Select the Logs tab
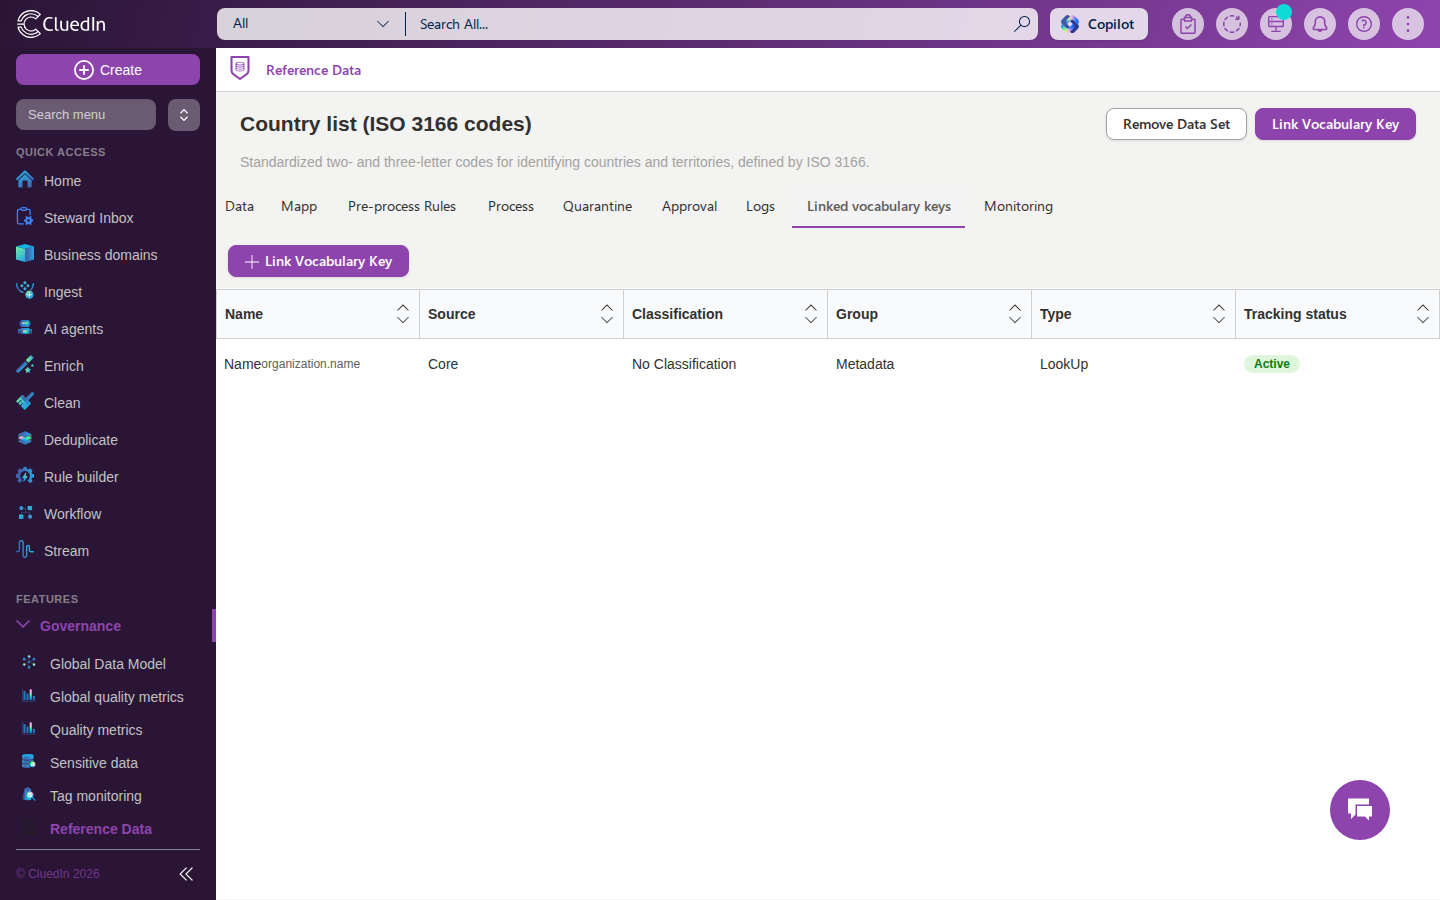1440x900 pixels. [760, 206]
